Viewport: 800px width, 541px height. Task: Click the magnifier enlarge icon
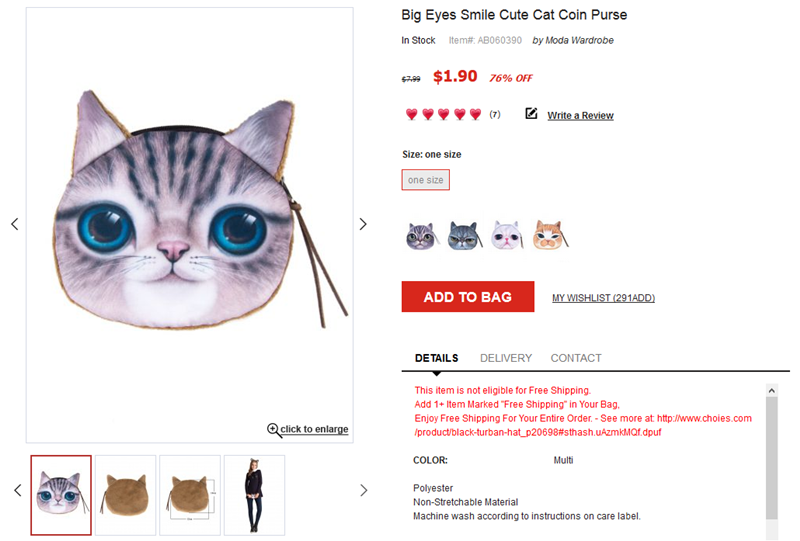273,429
